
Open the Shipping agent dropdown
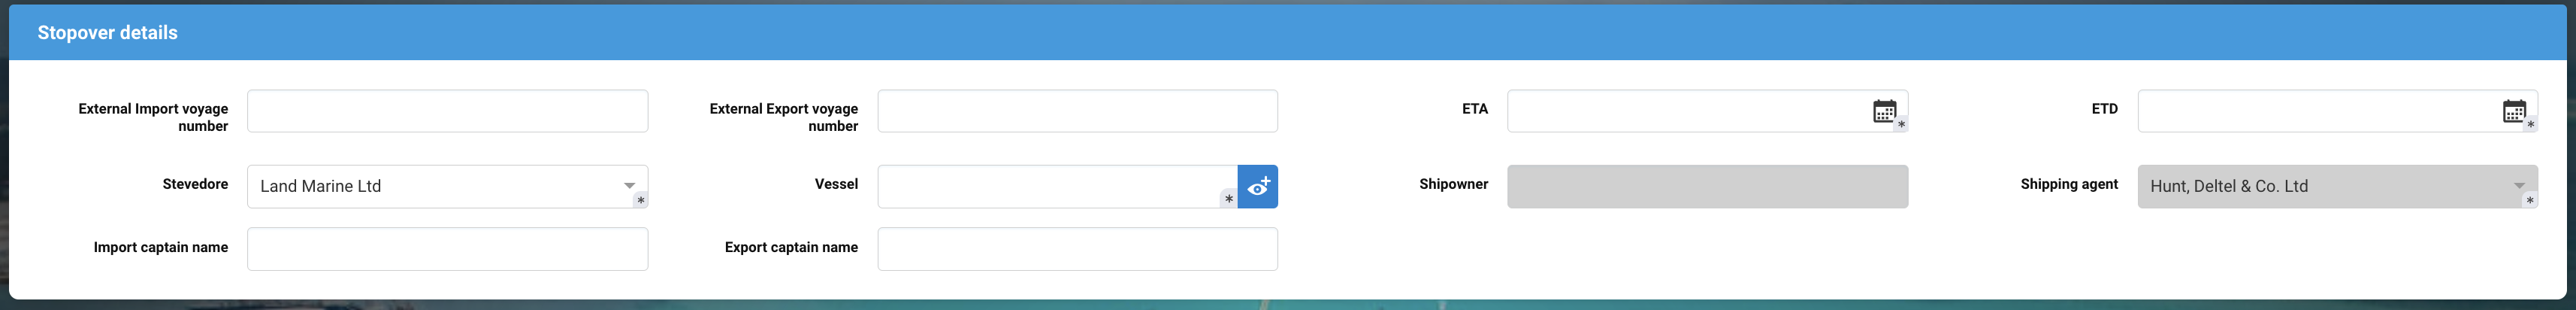tap(2519, 185)
